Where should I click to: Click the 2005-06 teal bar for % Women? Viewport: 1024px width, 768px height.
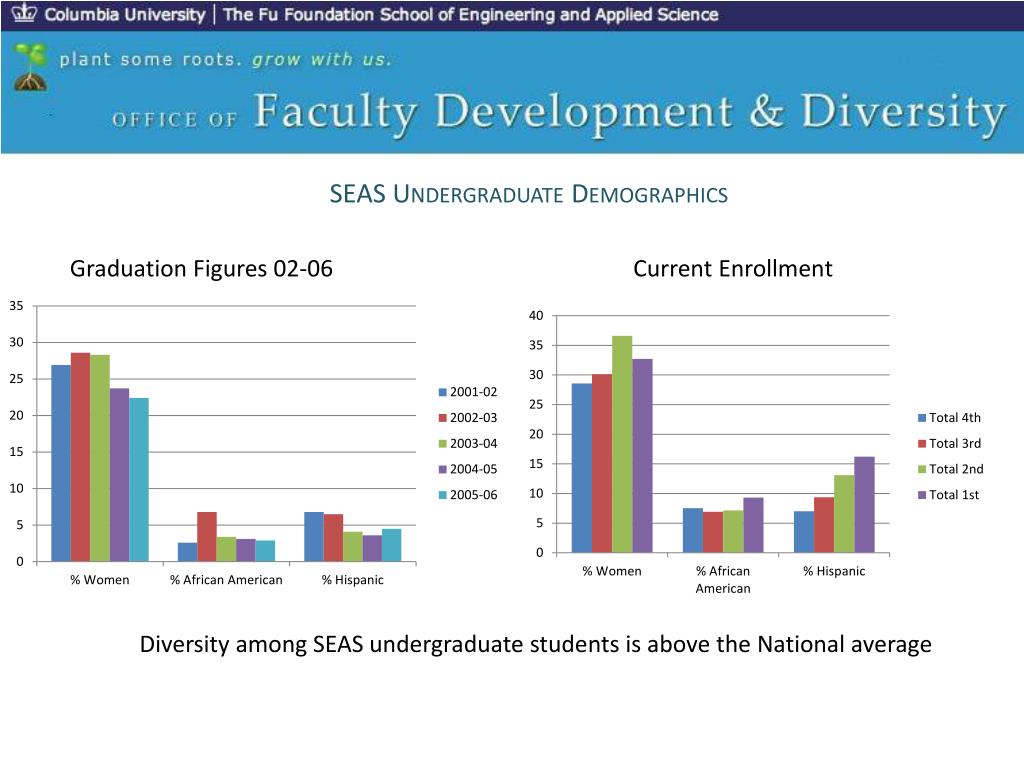pyautogui.click(x=138, y=479)
